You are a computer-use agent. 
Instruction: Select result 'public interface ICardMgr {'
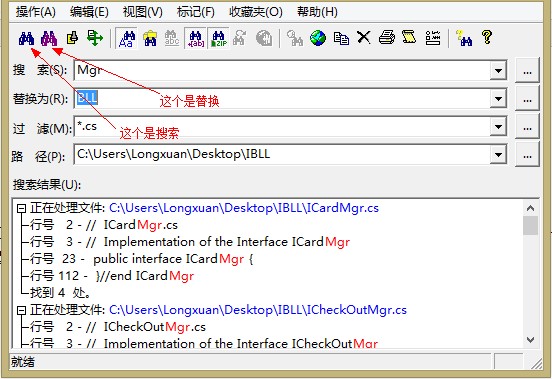click(142, 259)
